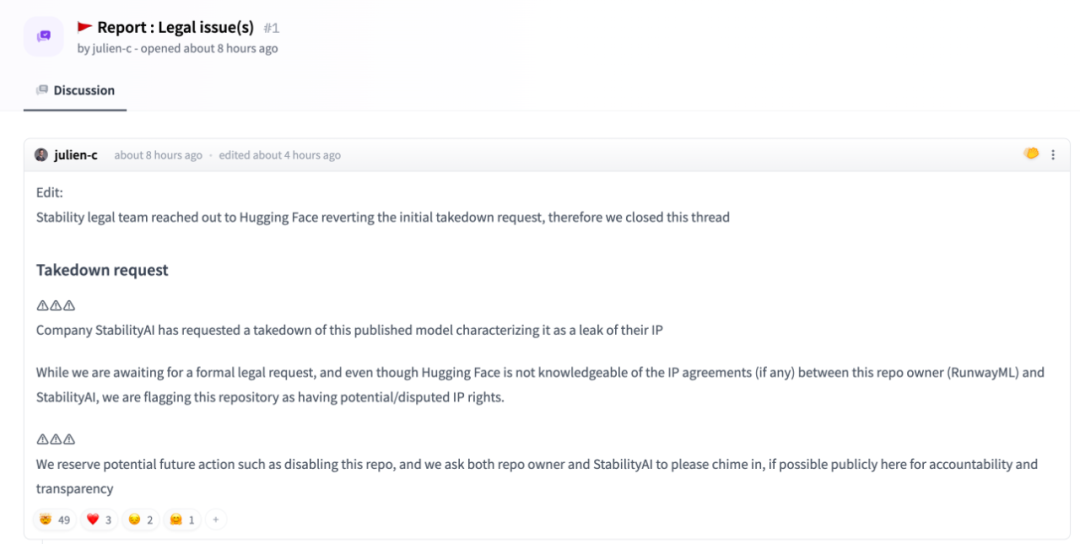The height and width of the screenshot is (544, 1080).
Task: Click the 'Takedown request' heading
Action: [102, 270]
